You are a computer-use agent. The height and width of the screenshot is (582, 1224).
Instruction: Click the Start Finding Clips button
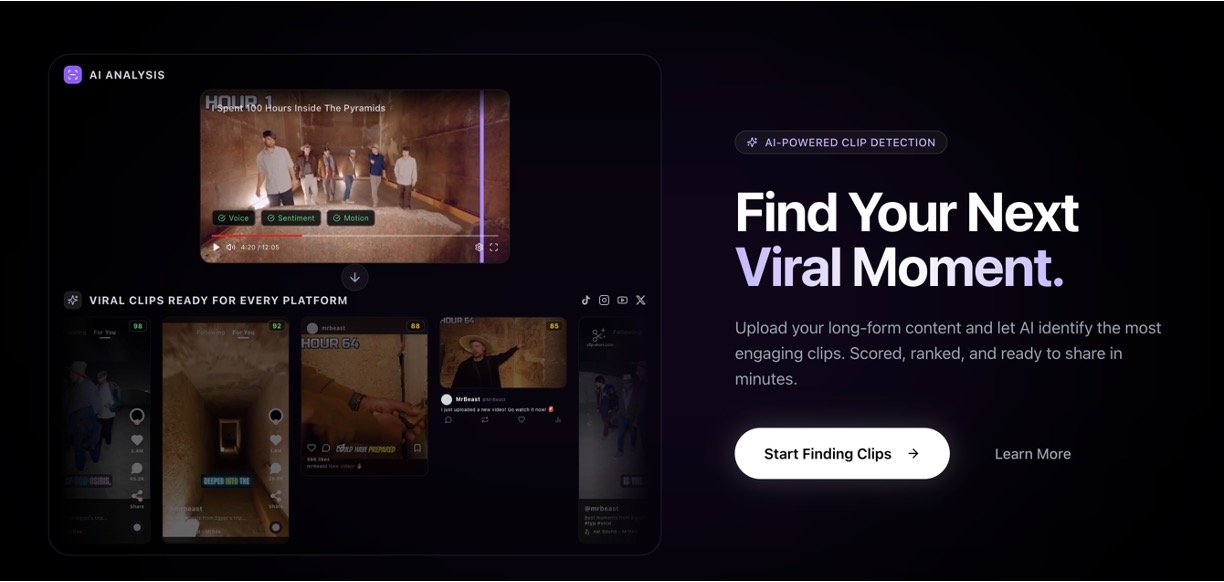(841, 454)
